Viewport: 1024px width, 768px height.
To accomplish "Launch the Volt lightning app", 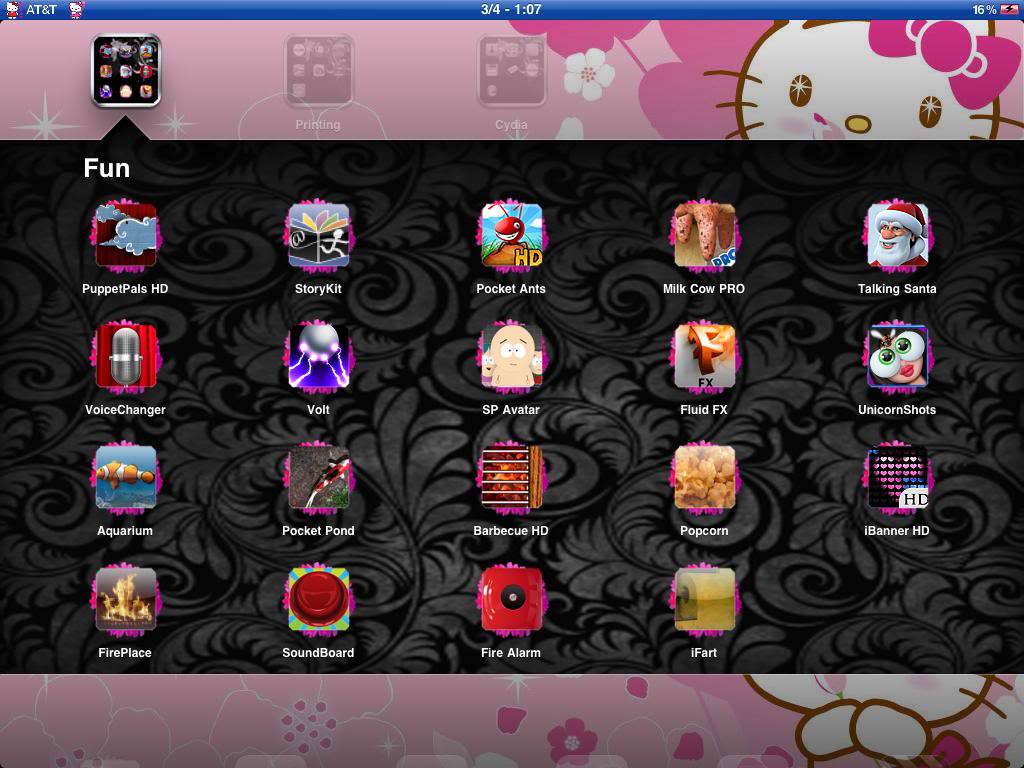I will pos(319,357).
